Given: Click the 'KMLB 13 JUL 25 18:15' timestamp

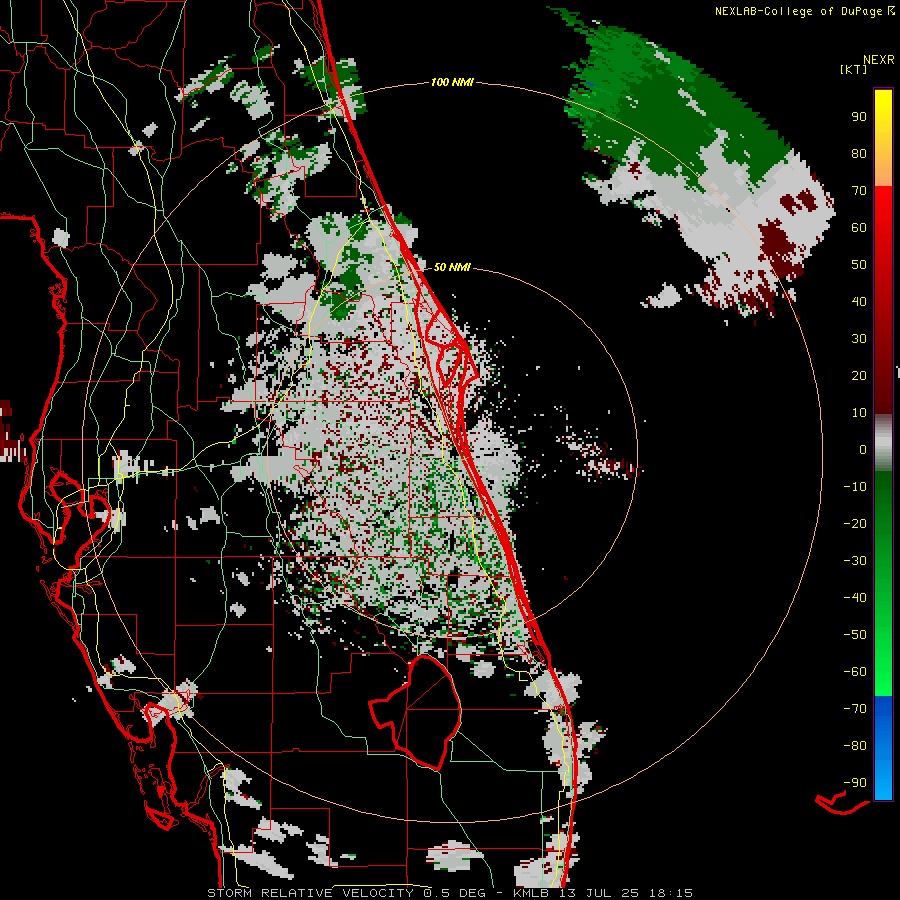Looking at the screenshot, I should (x=603, y=893).
